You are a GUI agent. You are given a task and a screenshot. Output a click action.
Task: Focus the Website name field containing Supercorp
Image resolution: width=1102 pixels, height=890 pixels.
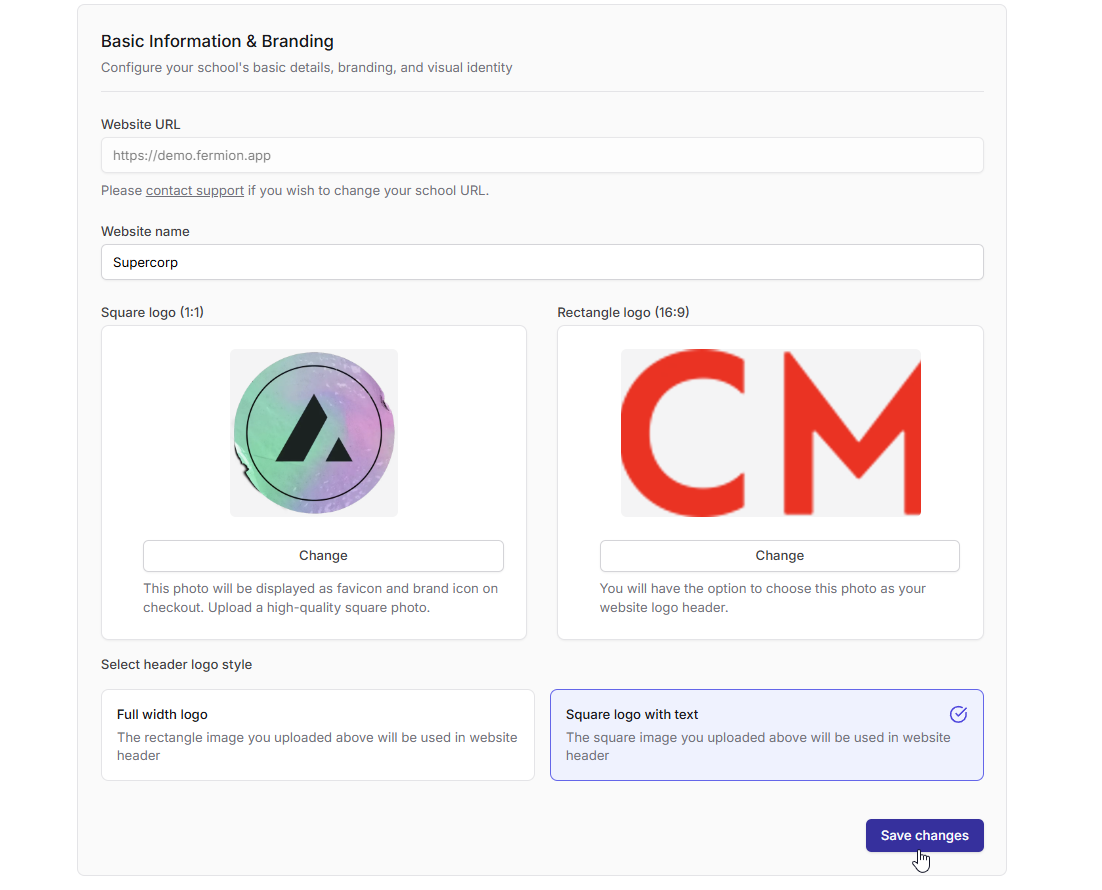coord(542,262)
